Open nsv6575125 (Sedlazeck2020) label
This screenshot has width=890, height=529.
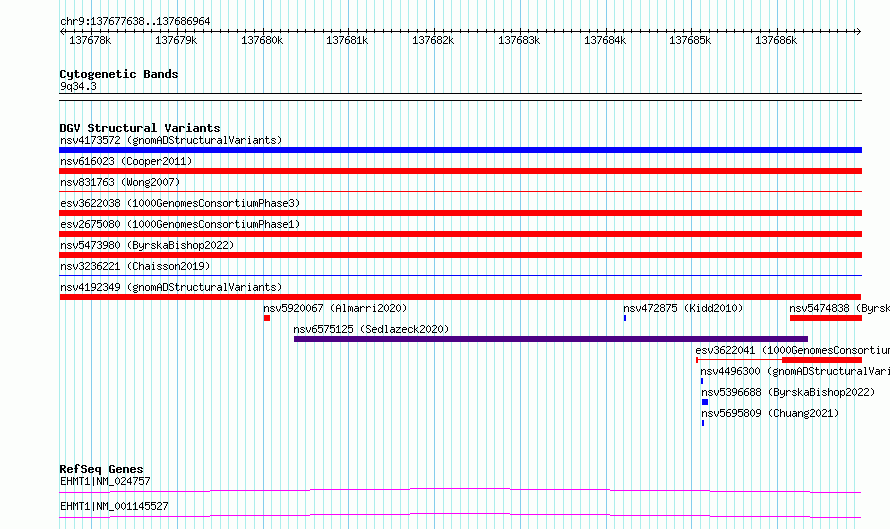(x=371, y=329)
